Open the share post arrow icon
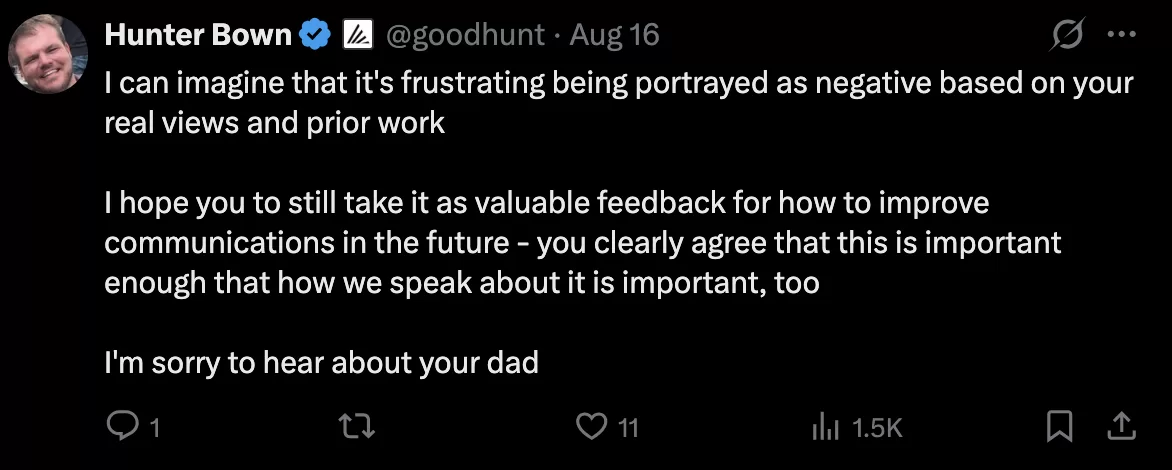This screenshot has width=1172, height=470. click(x=1121, y=427)
